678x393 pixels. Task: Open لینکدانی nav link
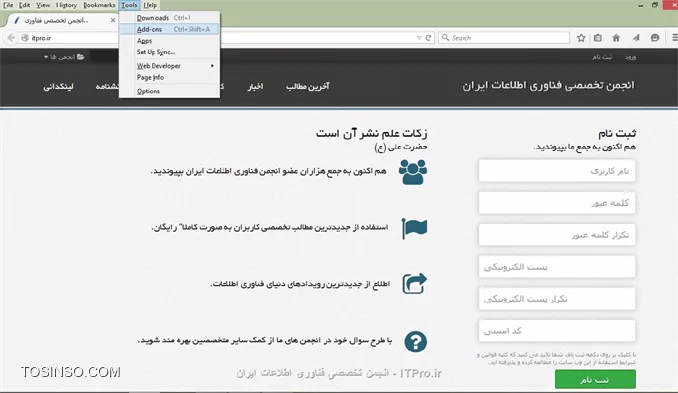tap(58, 86)
